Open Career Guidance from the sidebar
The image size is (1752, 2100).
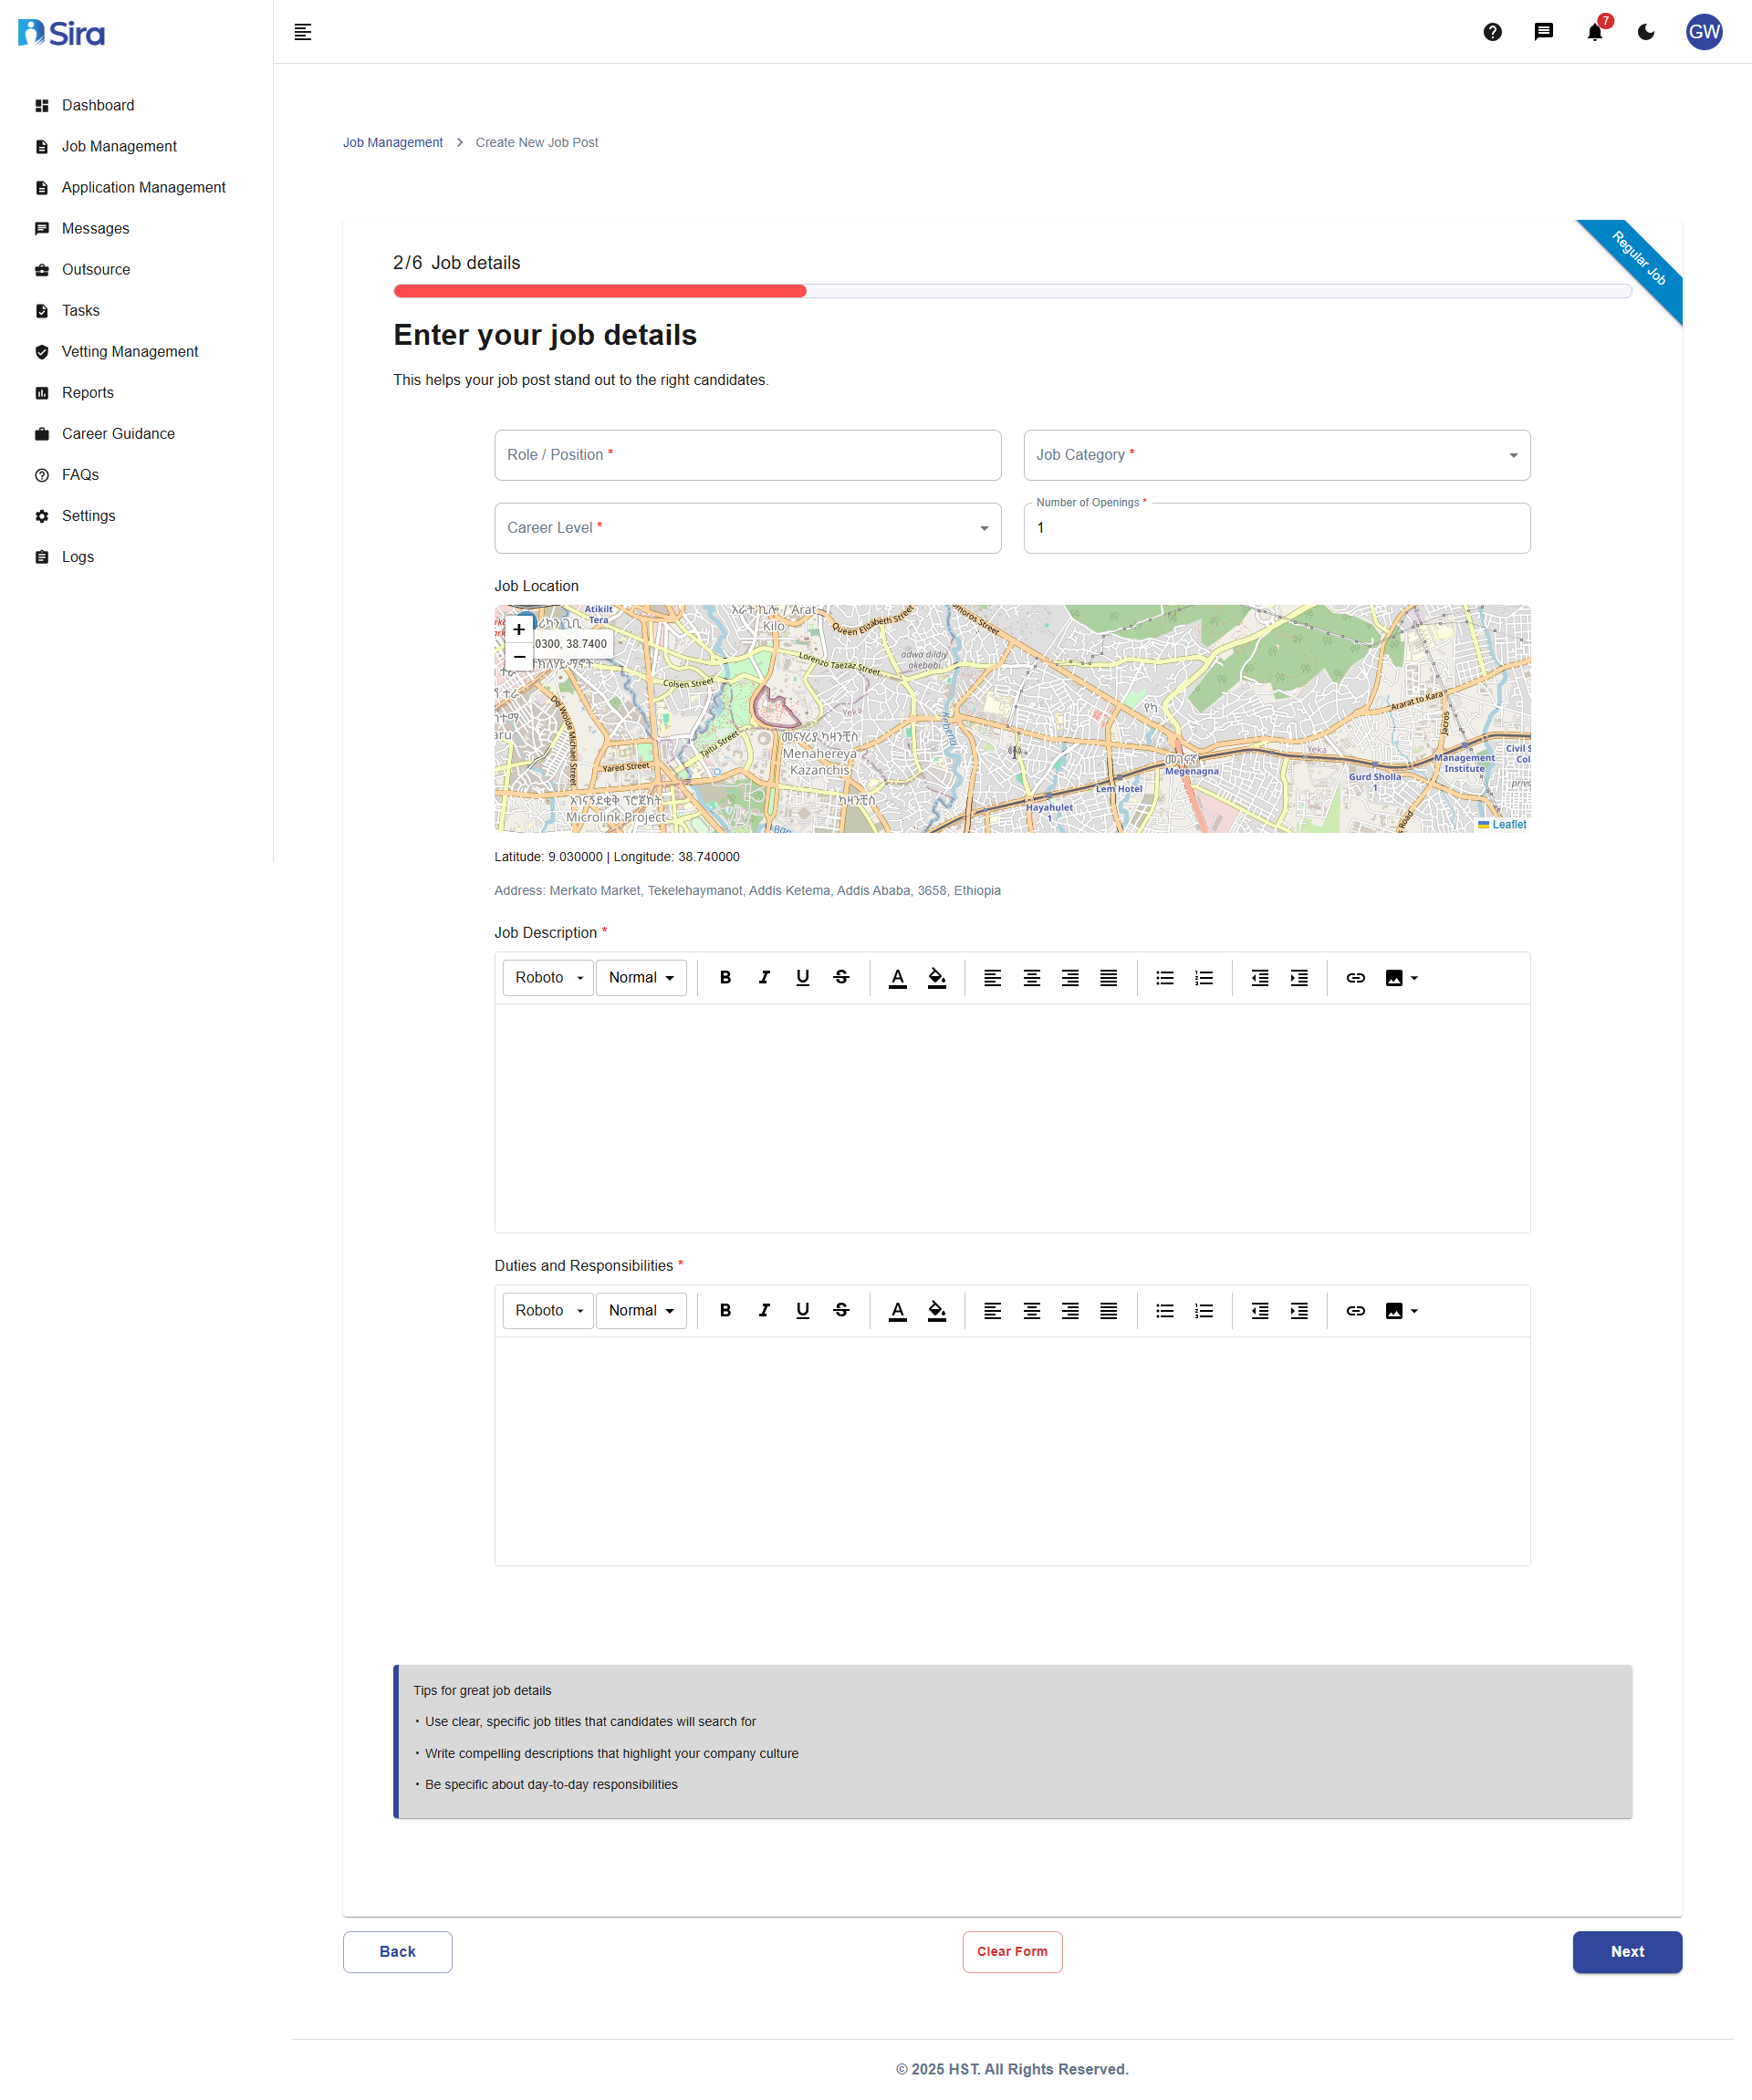[117, 433]
